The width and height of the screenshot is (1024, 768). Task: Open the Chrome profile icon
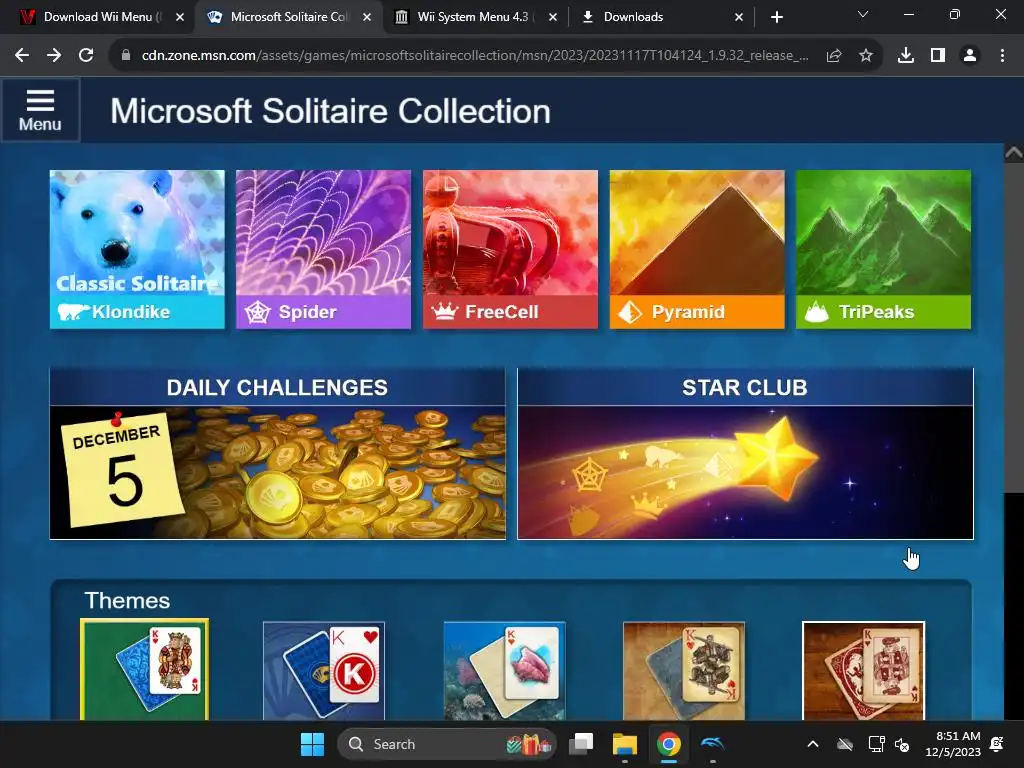click(x=970, y=56)
